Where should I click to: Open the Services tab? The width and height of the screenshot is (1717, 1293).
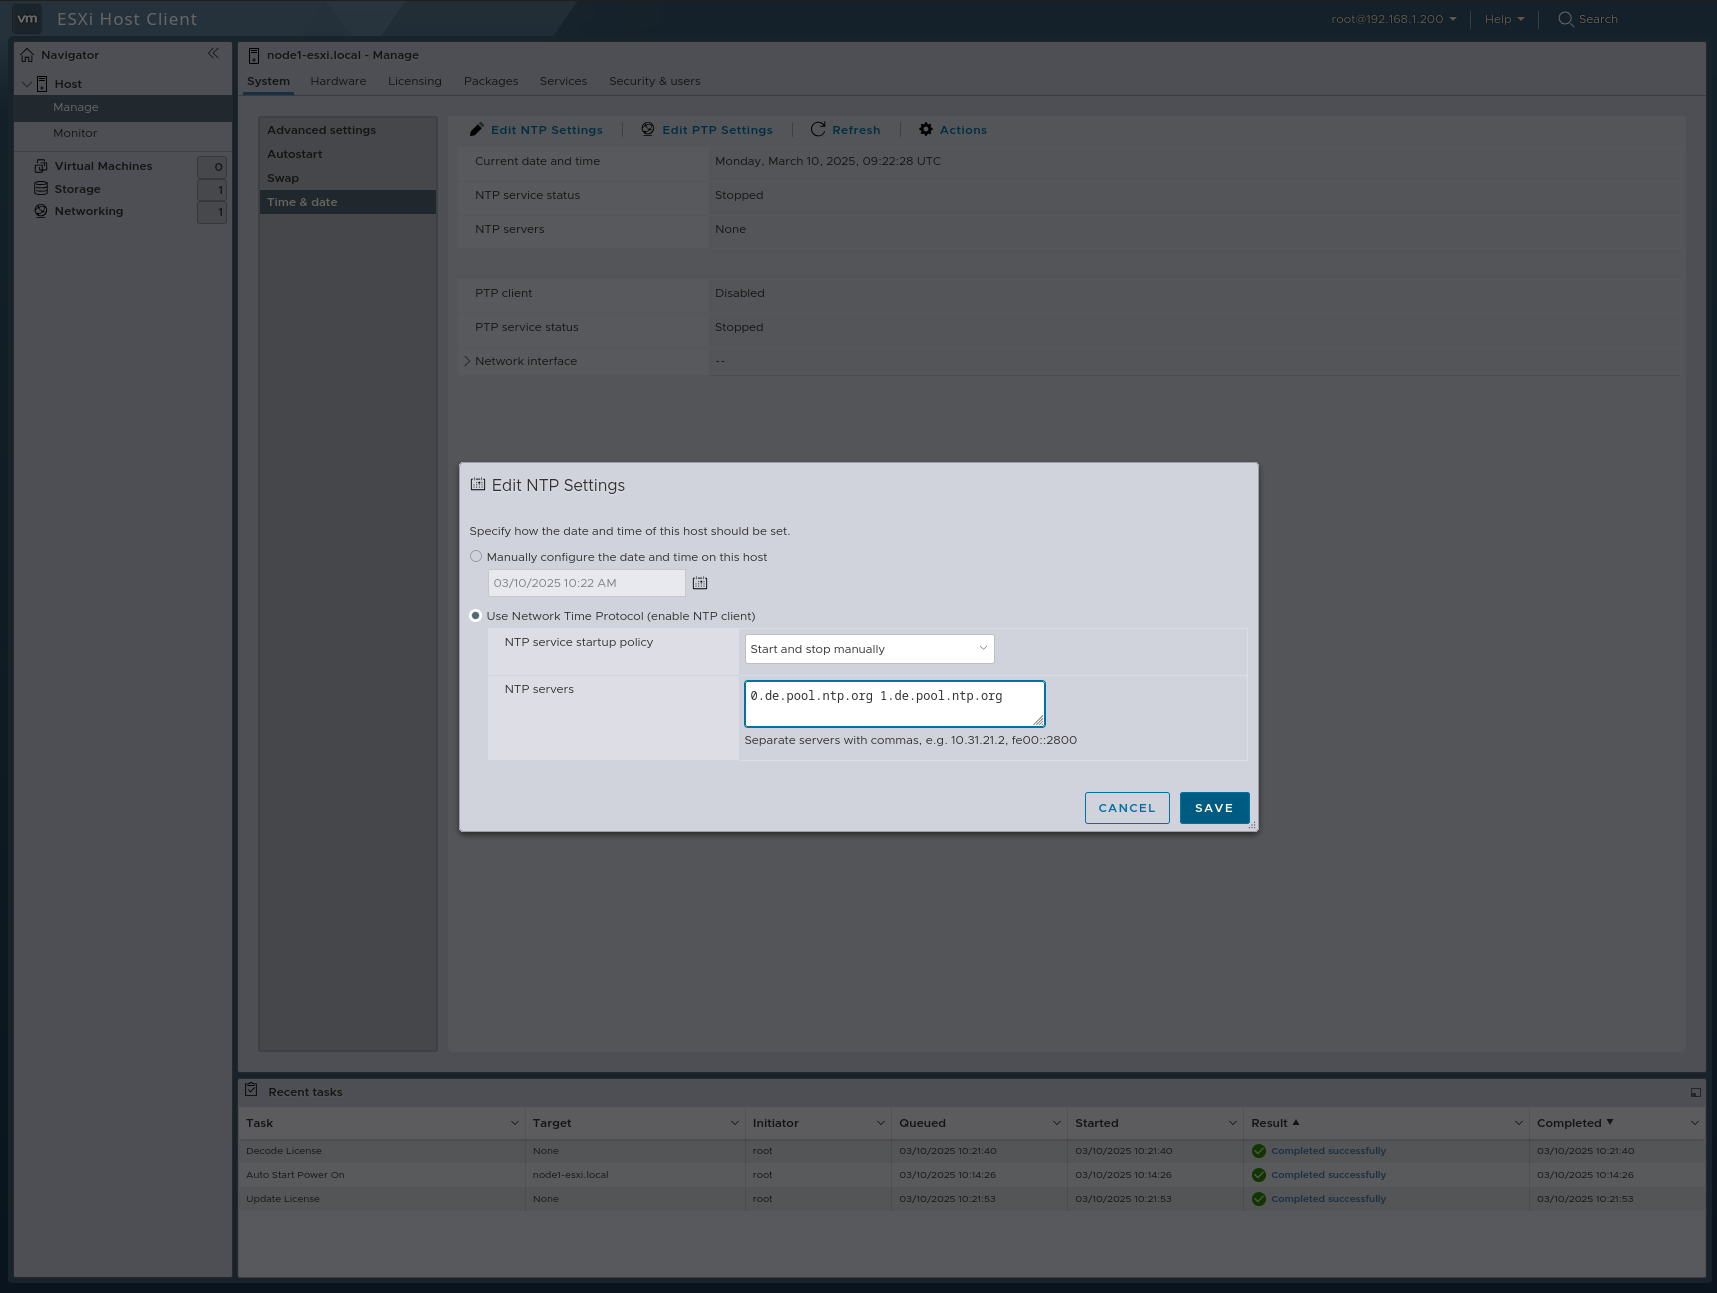(563, 81)
